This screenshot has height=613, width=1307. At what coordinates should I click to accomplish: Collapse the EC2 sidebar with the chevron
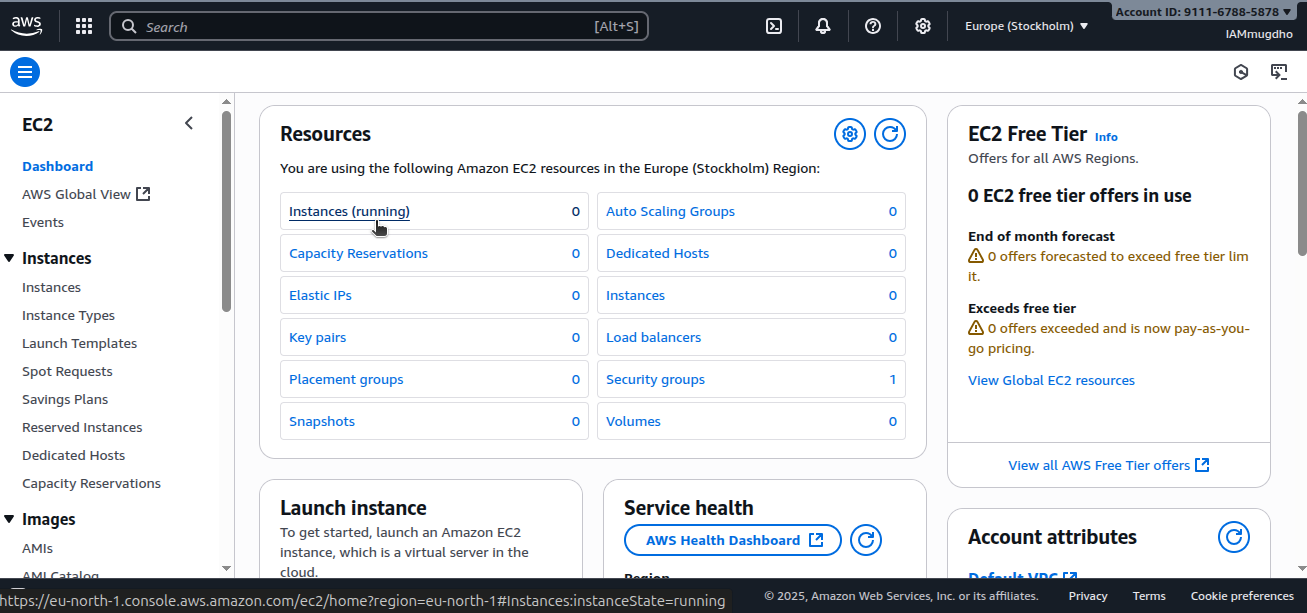coord(189,122)
